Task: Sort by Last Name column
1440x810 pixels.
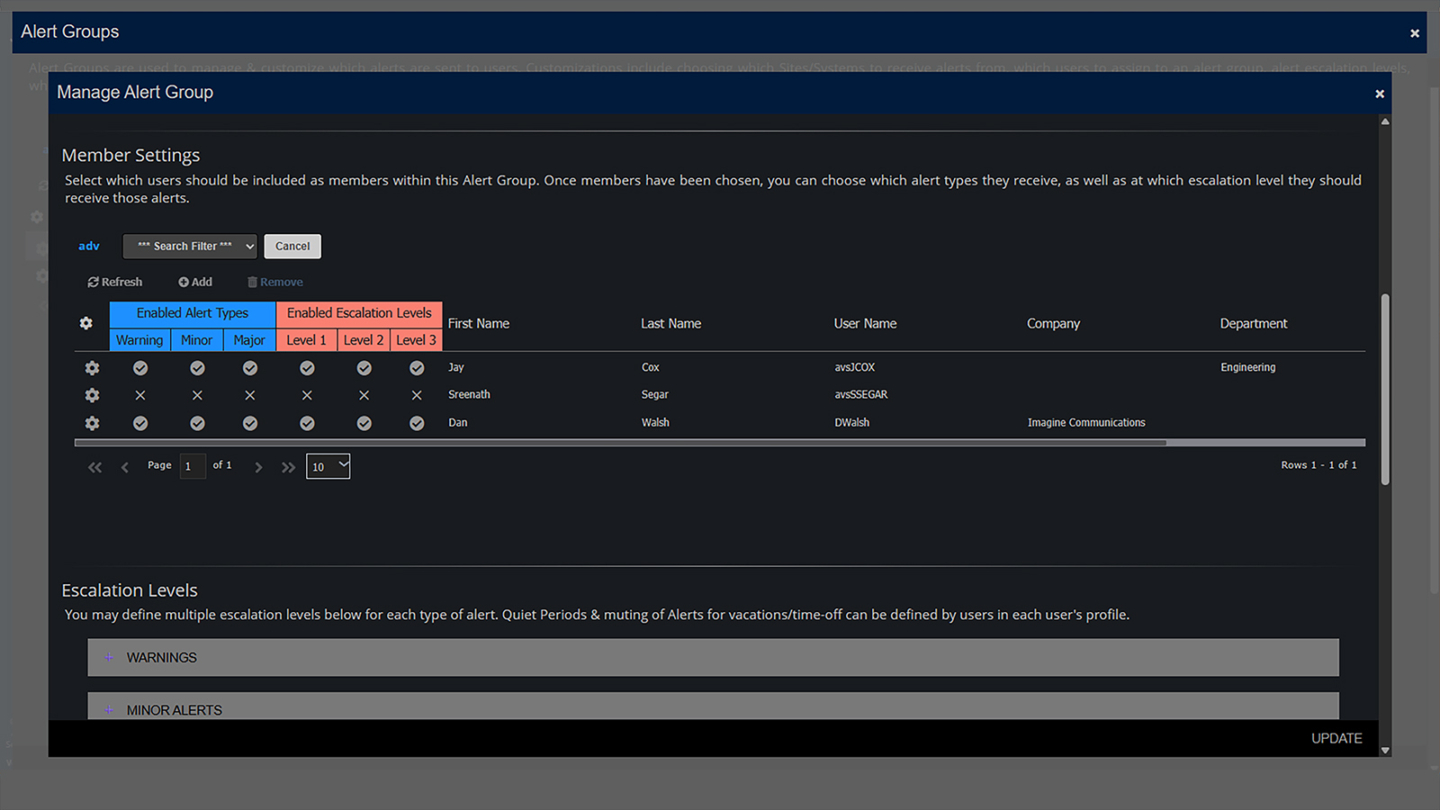Action: [x=671, y=323]
